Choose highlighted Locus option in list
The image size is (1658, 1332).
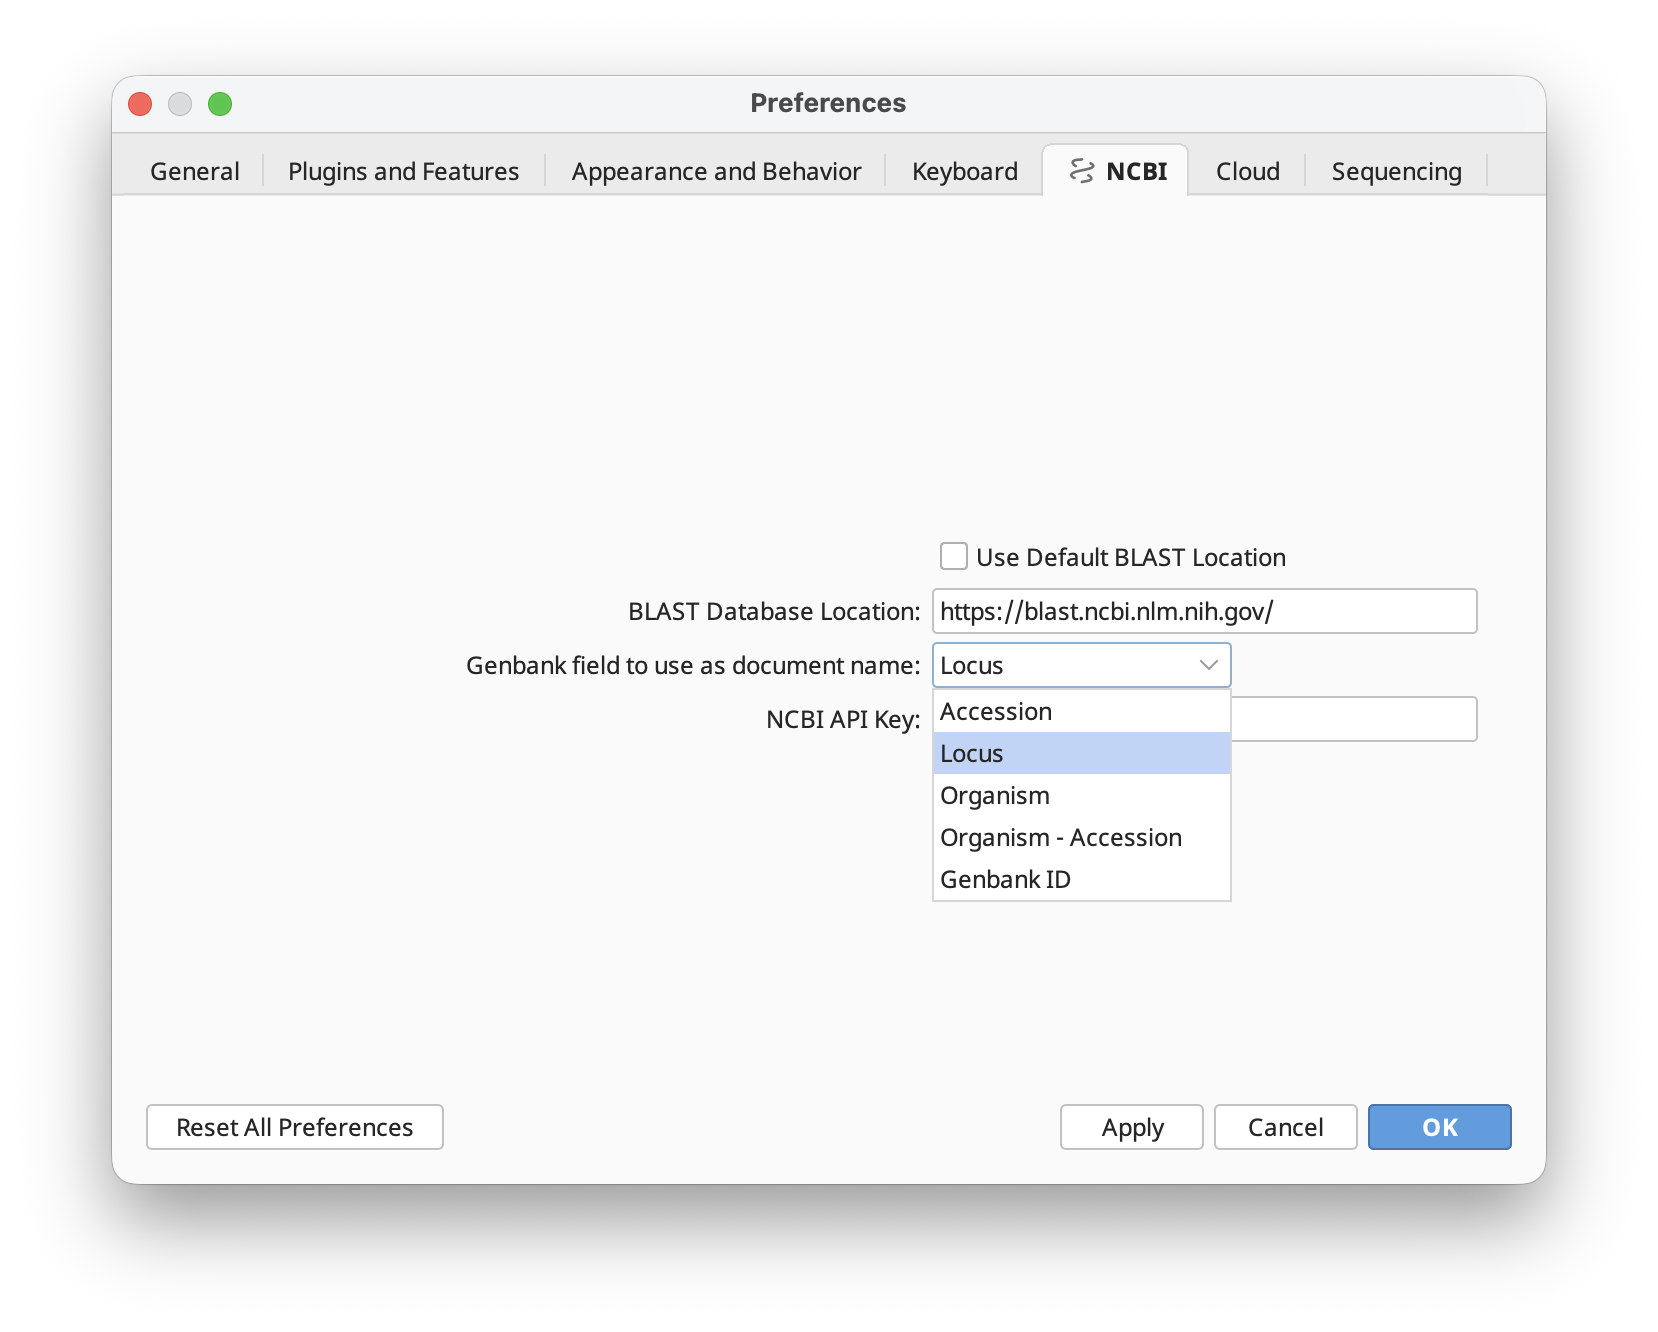1081,753
